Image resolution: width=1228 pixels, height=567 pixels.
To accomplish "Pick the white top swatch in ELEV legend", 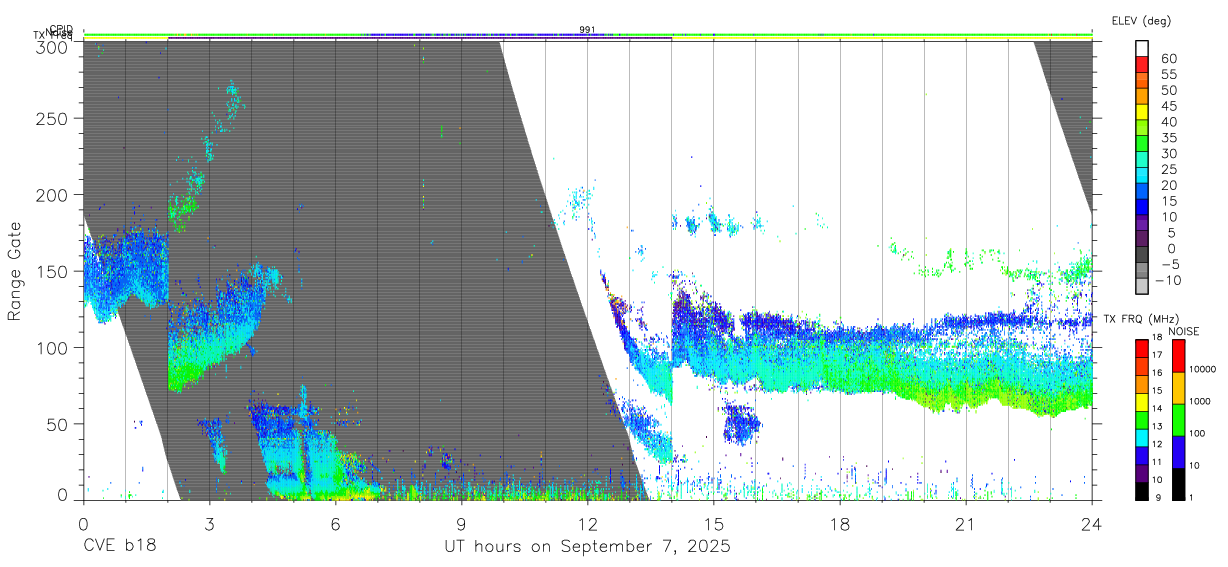I will (1142, 47).
